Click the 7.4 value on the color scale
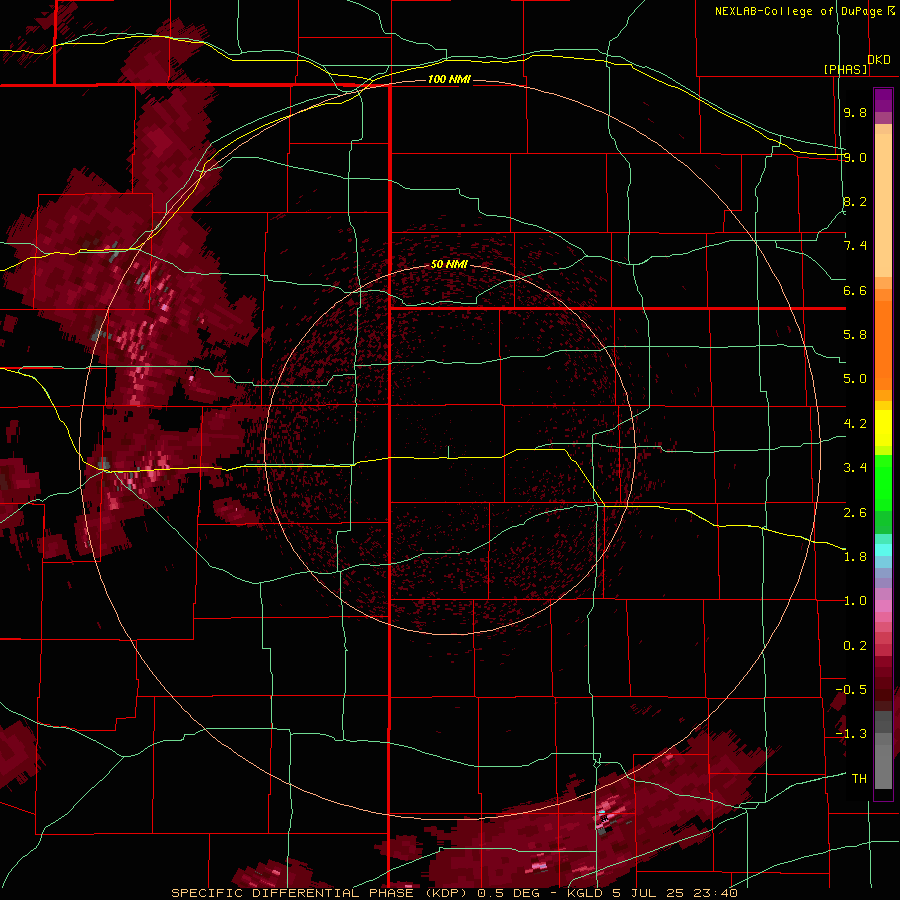Viewport: 900px width, 900px height. click(x=855, y=246)
